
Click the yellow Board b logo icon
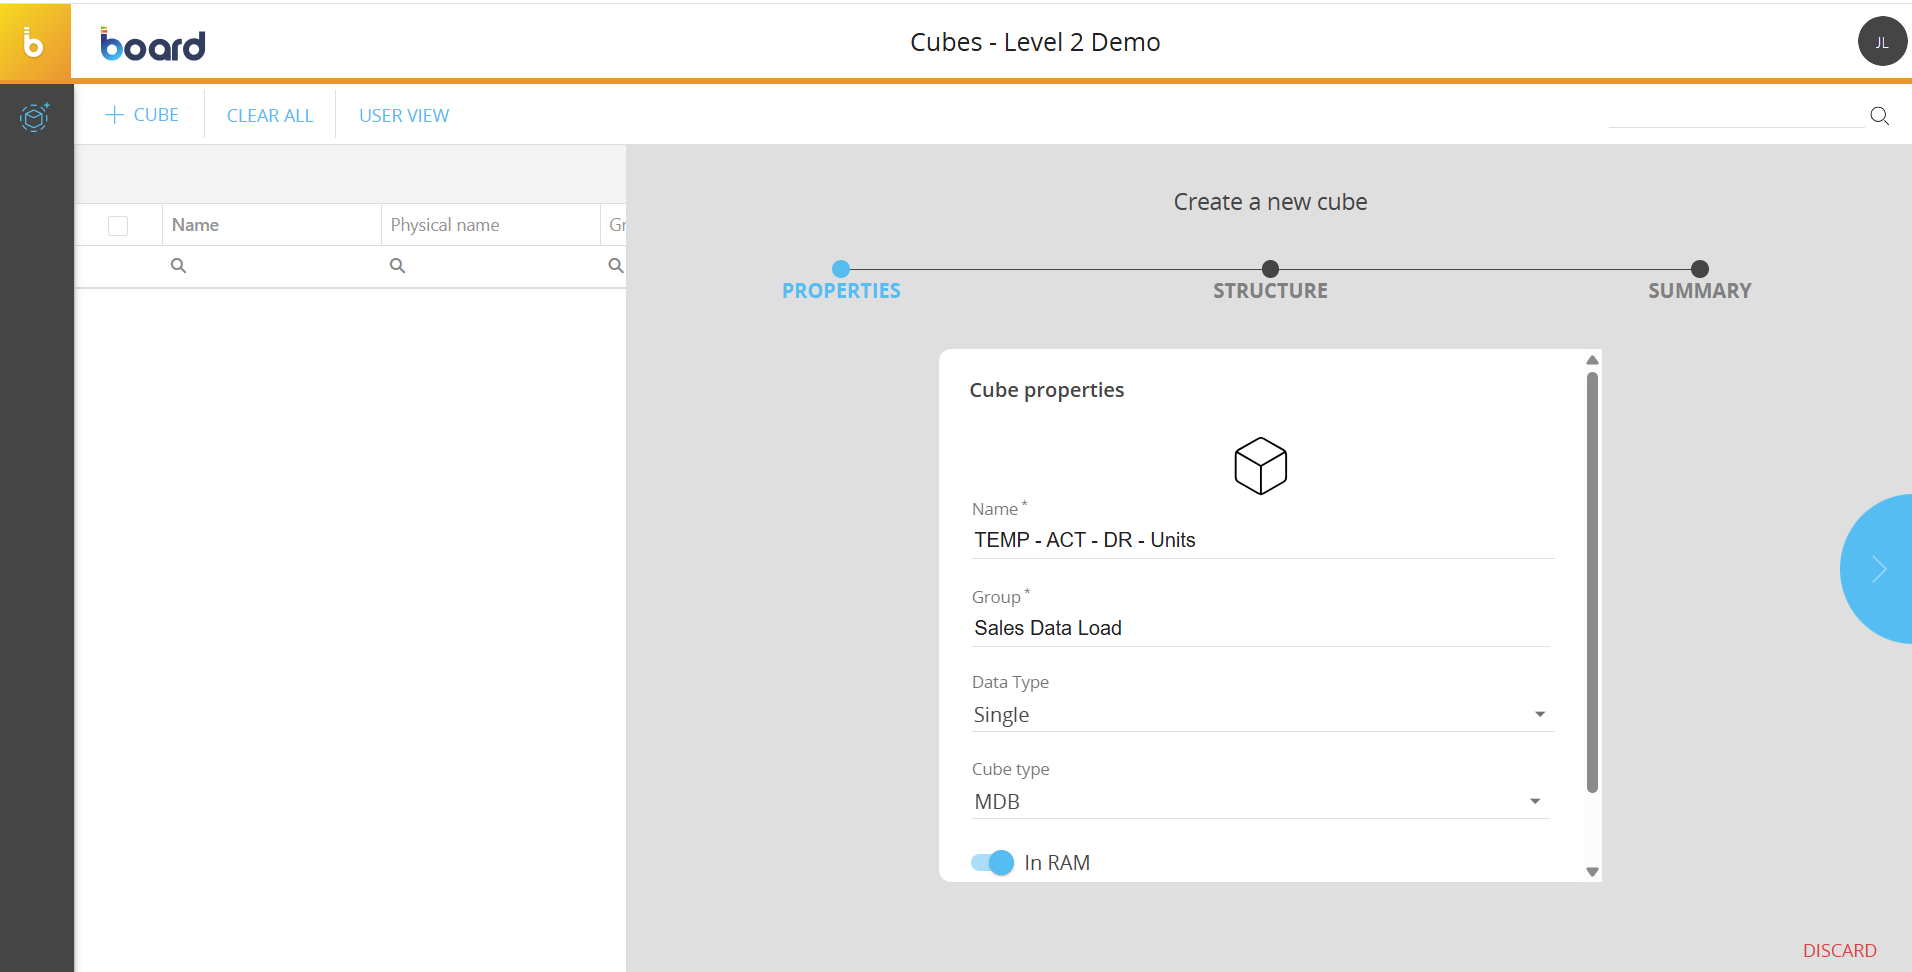click(x=34, y=42)
